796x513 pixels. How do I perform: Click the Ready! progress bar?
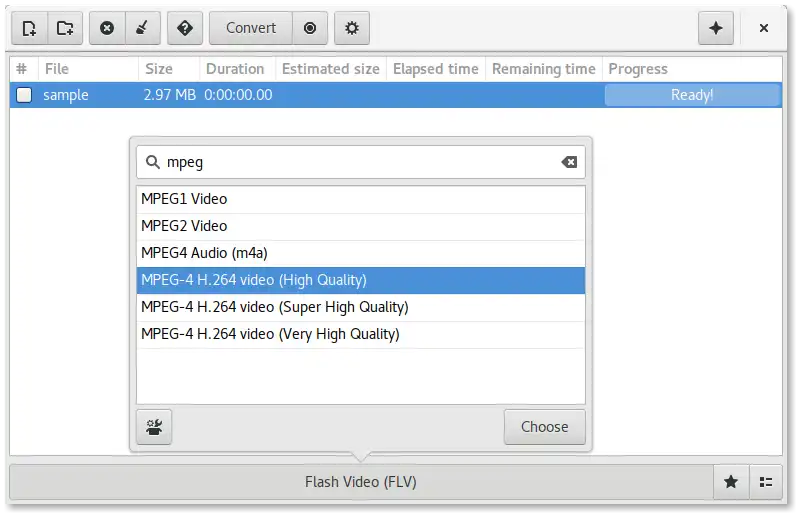pos(692,96)
